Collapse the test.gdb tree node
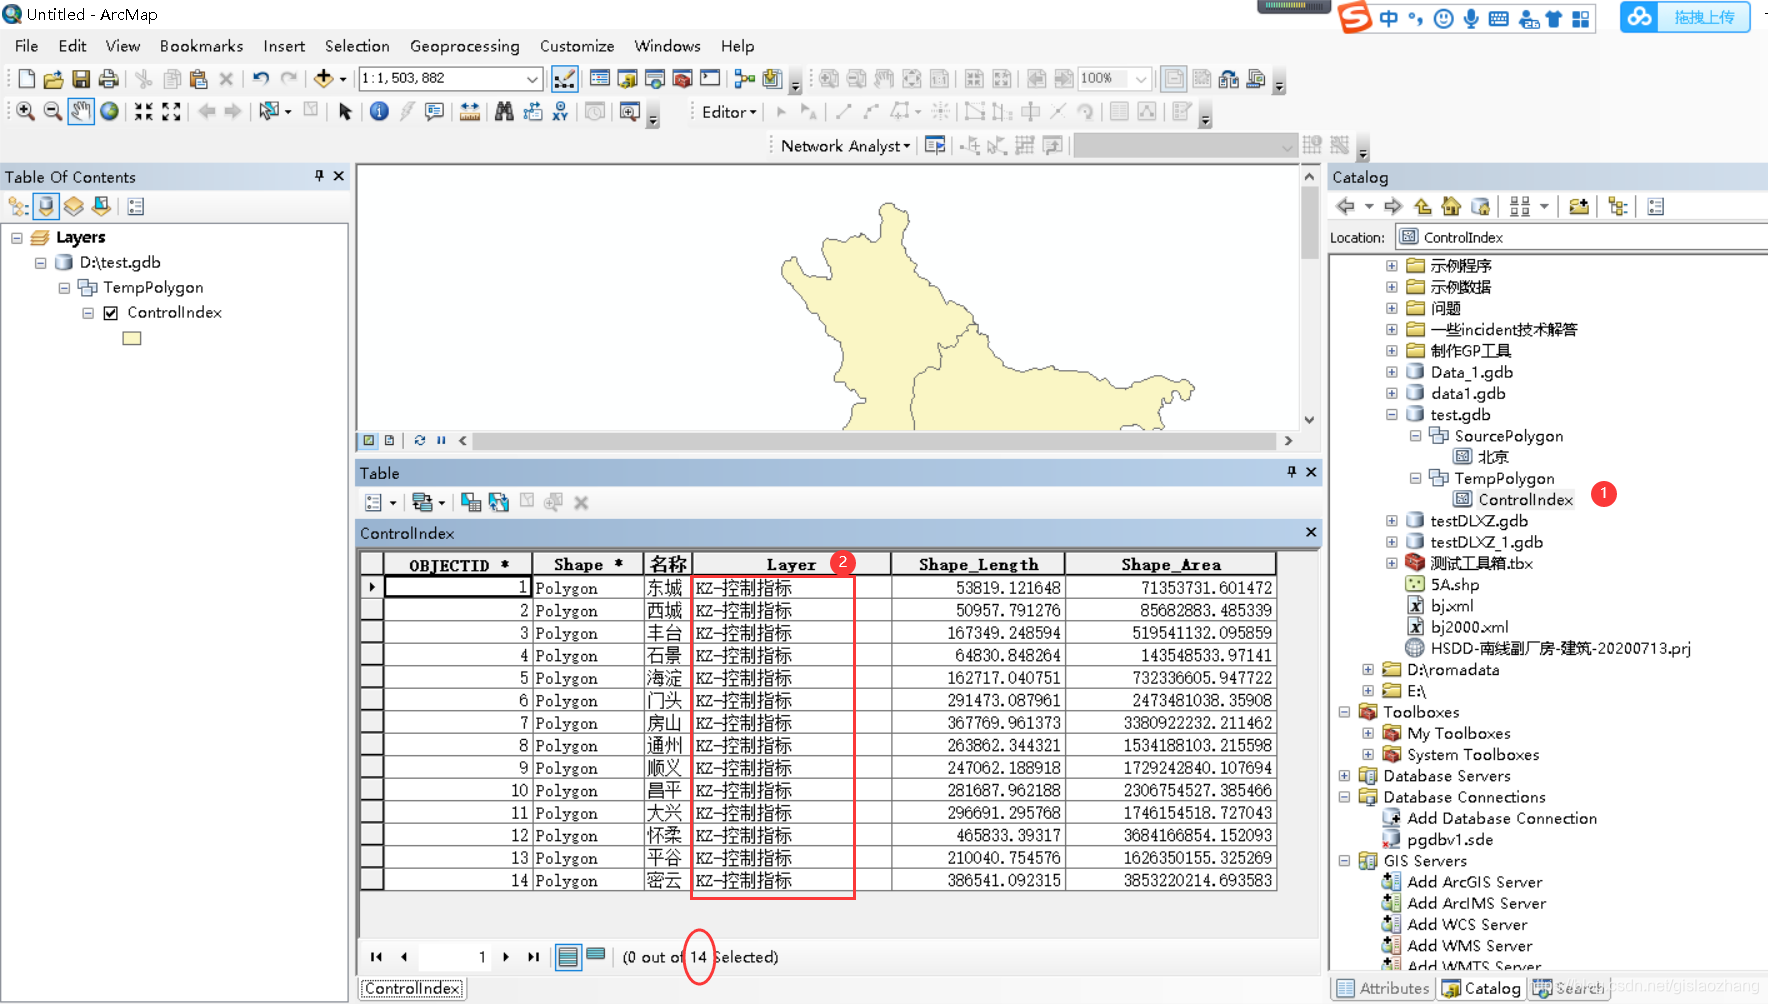1768x1004 pixels. pos(1391,414)
